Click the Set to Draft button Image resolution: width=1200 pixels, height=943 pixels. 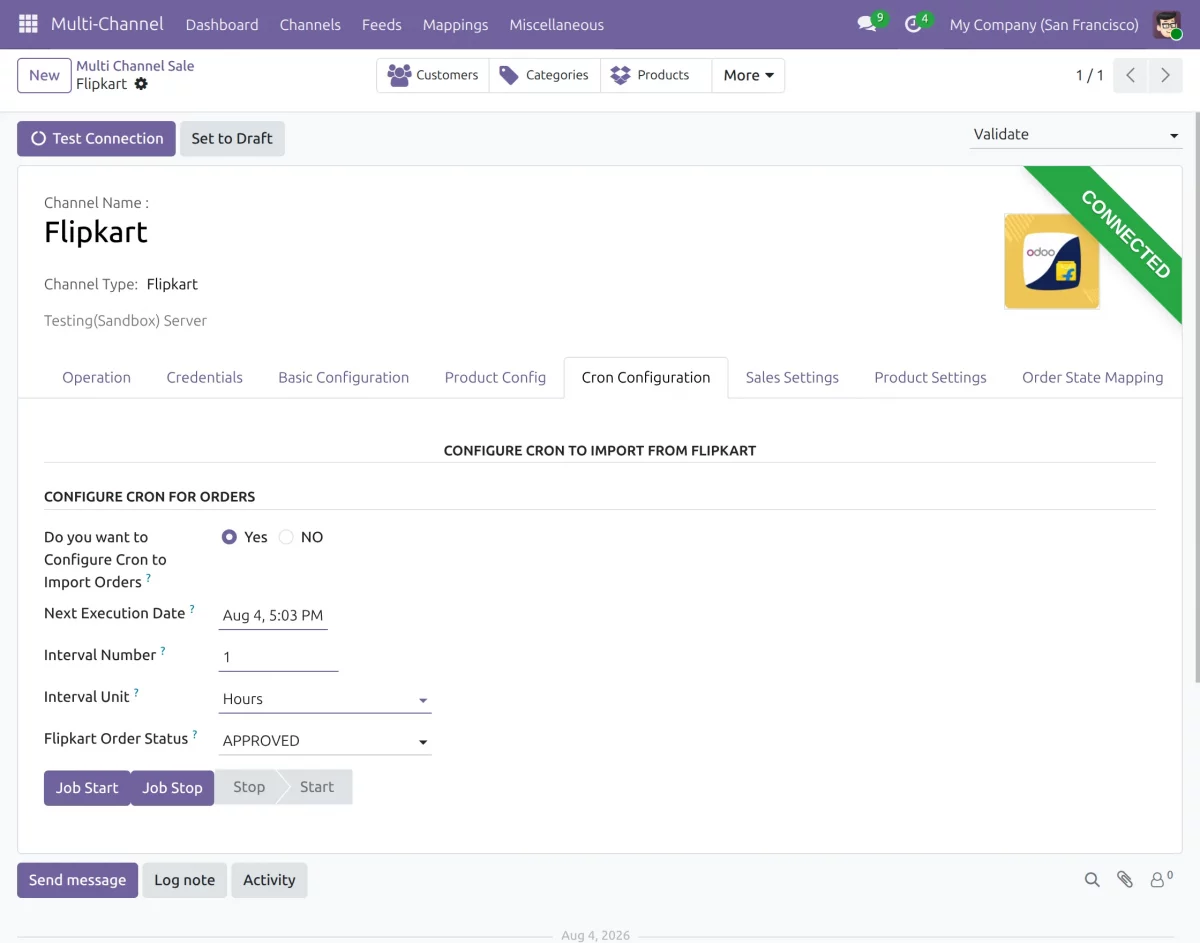tap(232, 139)
